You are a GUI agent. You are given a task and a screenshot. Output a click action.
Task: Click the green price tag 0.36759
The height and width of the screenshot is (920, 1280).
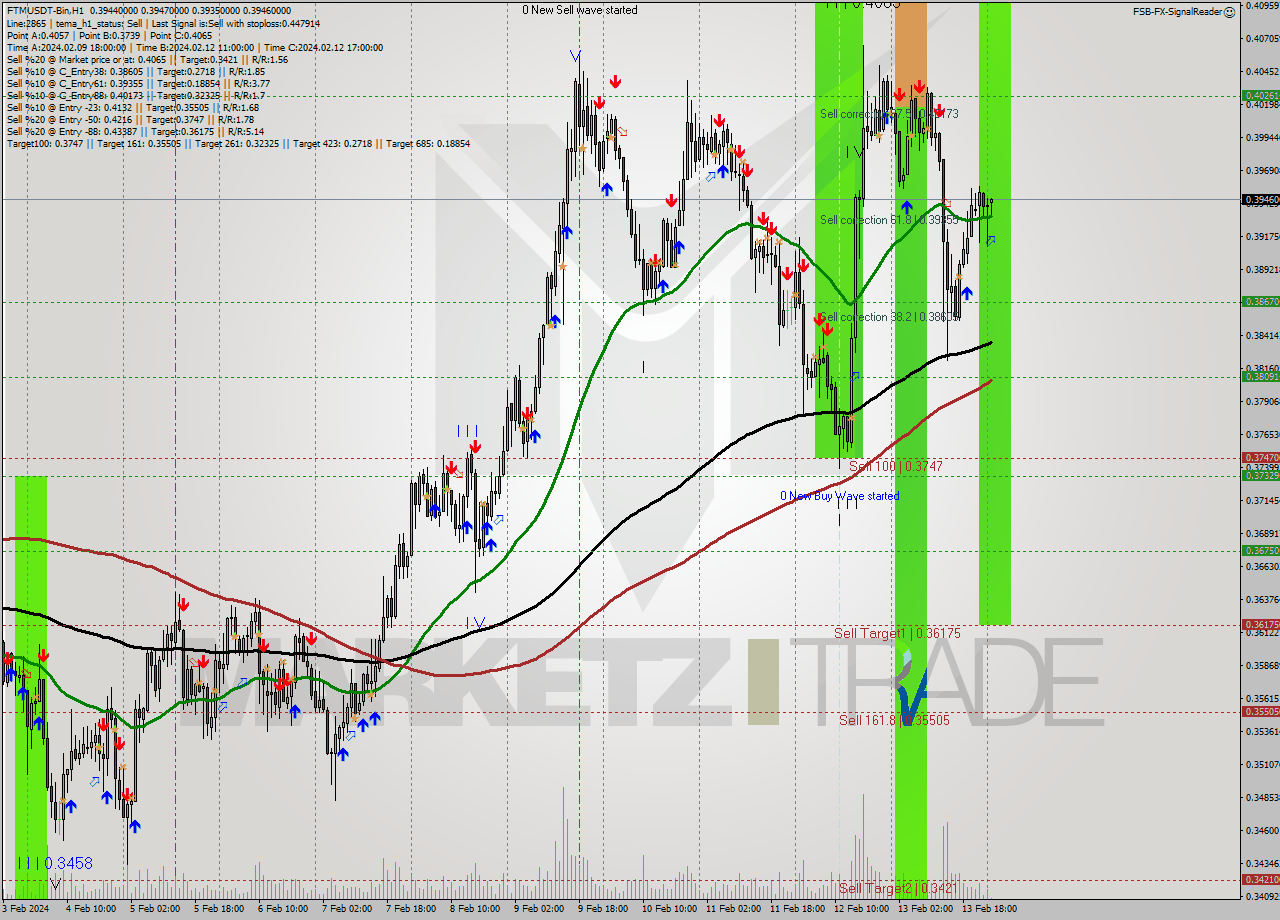1261,551
